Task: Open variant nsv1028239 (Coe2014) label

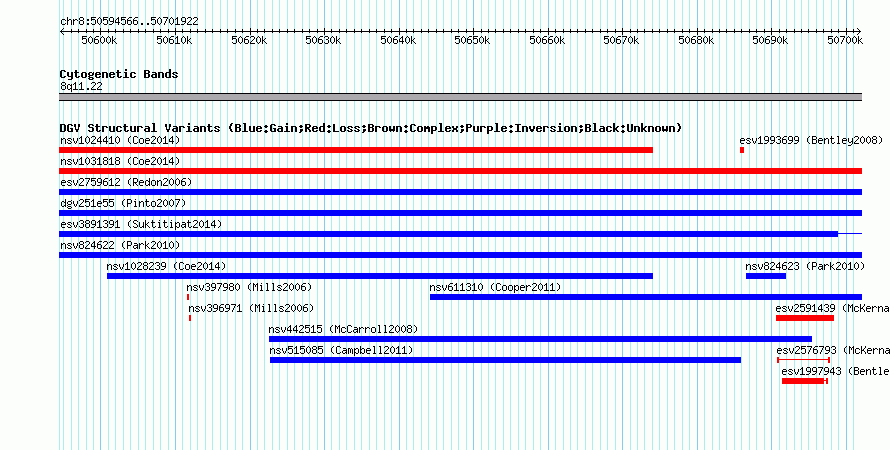Action: (166, 266)
